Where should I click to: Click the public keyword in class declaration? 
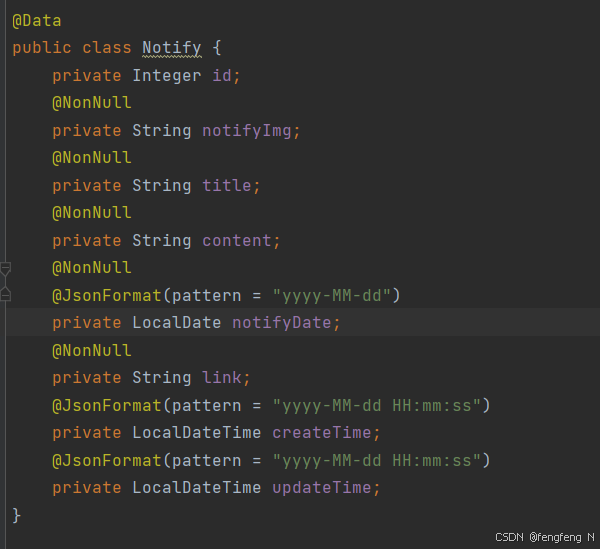tap(42, 48)
